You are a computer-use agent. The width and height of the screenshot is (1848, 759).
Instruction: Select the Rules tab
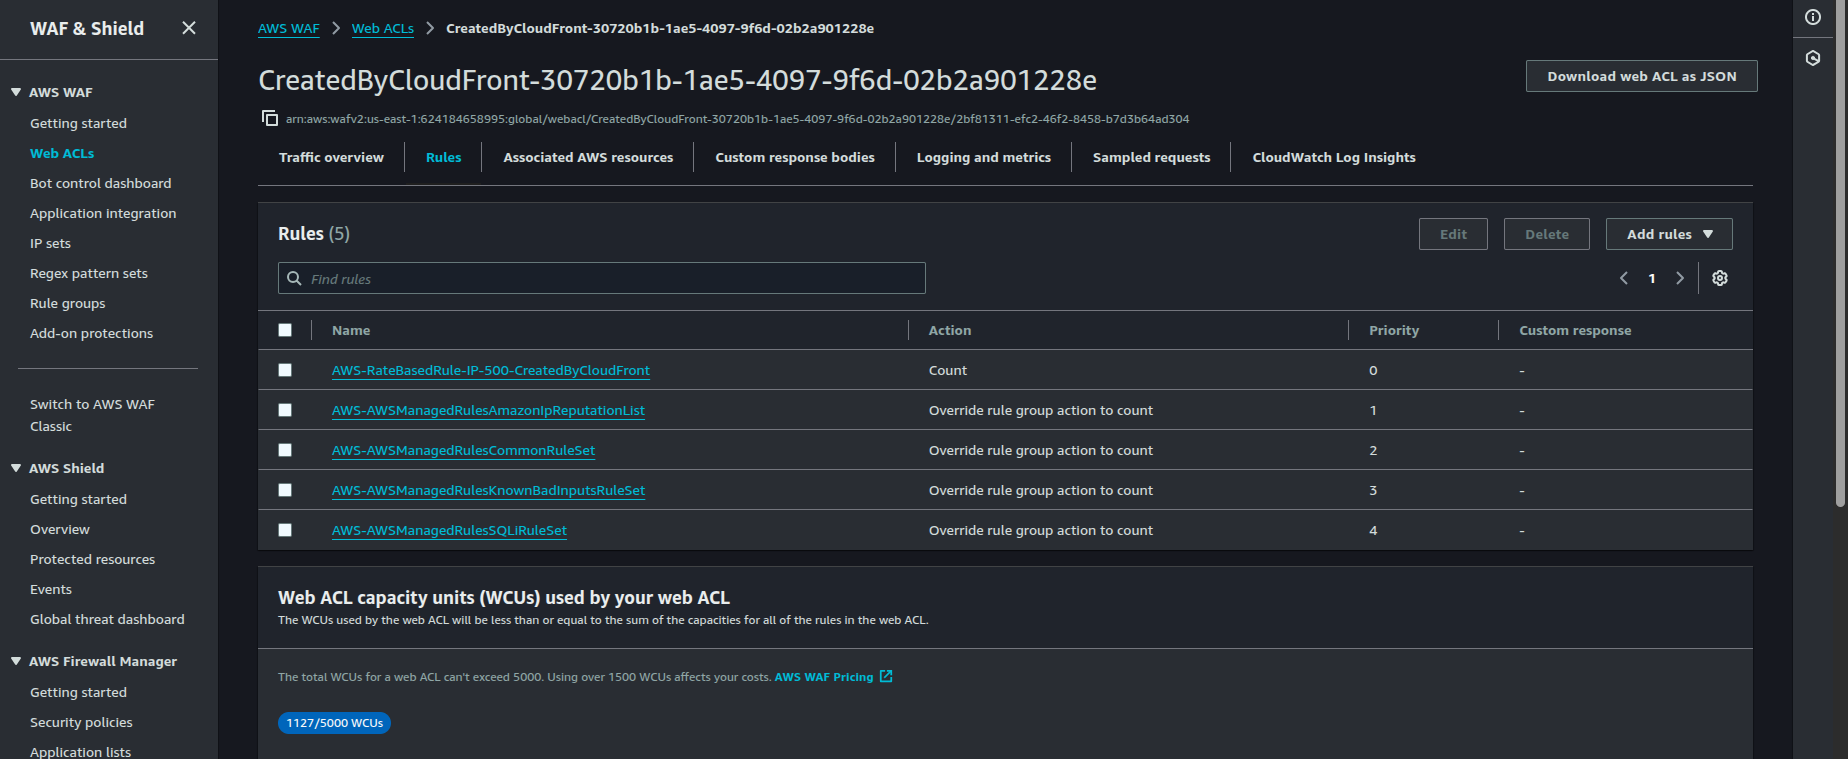coord(443,157)
